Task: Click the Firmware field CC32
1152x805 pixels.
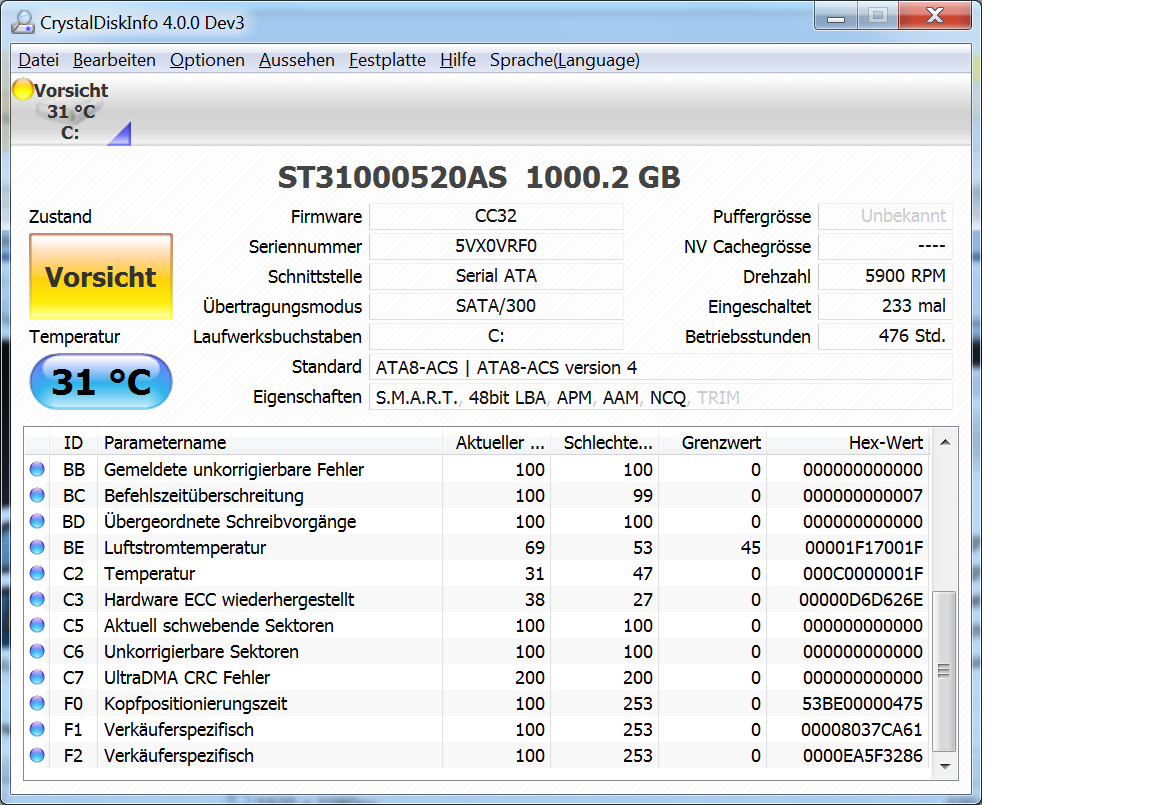Action: pos(496,216)
